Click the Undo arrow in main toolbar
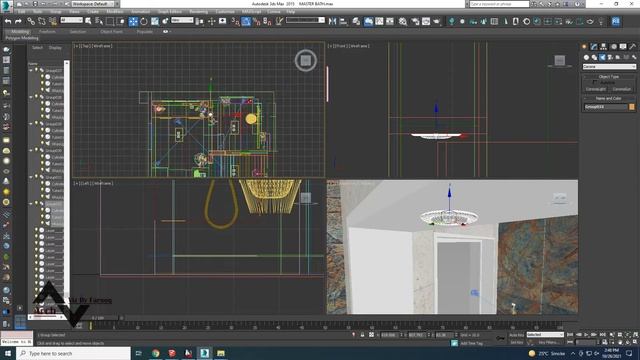Viewport: 640px width, 360px height. tap(8, 21)
